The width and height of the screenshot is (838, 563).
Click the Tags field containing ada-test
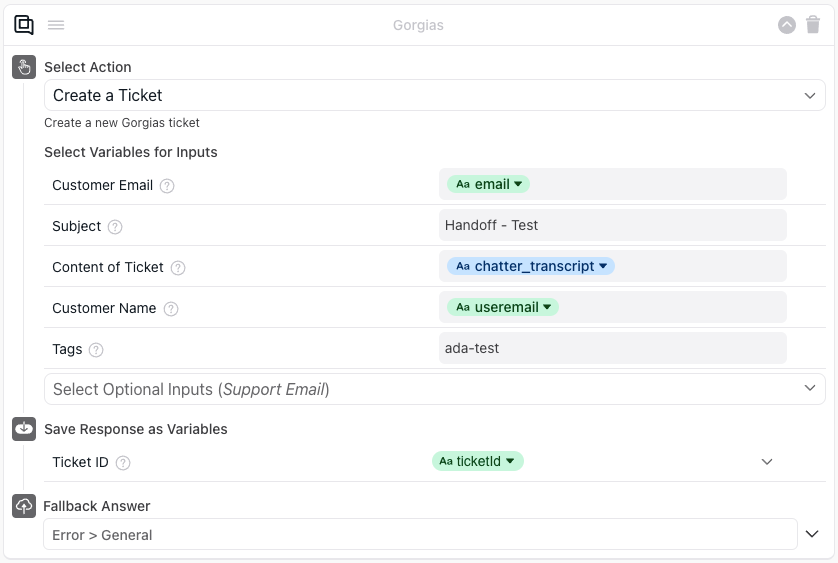pos(612,348)
